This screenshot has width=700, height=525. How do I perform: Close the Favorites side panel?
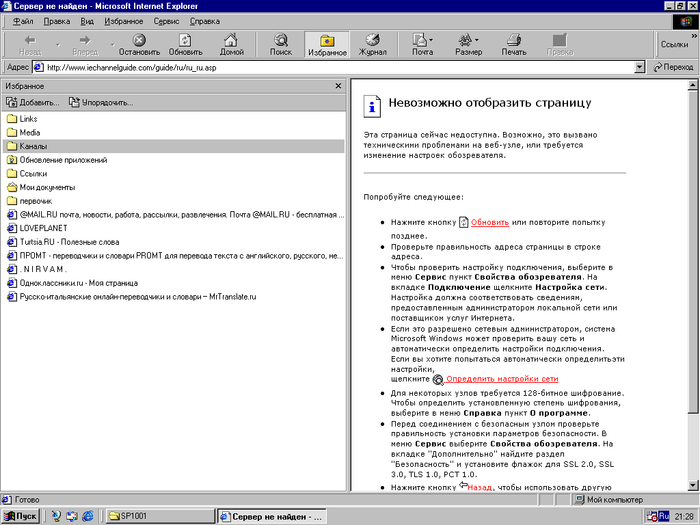point(339,87)
